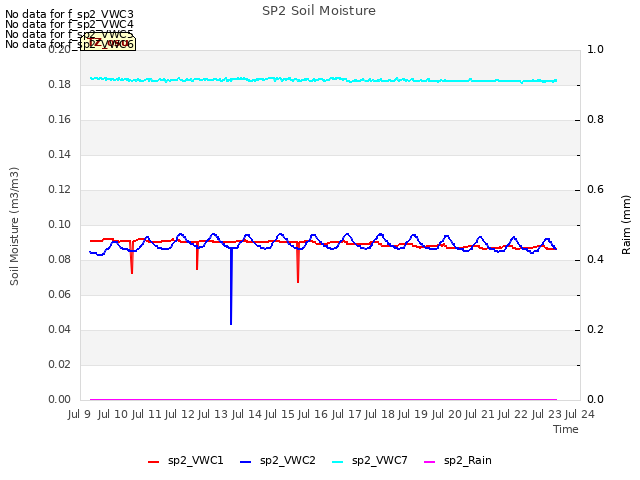Click the 0.2 right axis tick label
Screen dimensions: 640x480
[x=595, y=329]
